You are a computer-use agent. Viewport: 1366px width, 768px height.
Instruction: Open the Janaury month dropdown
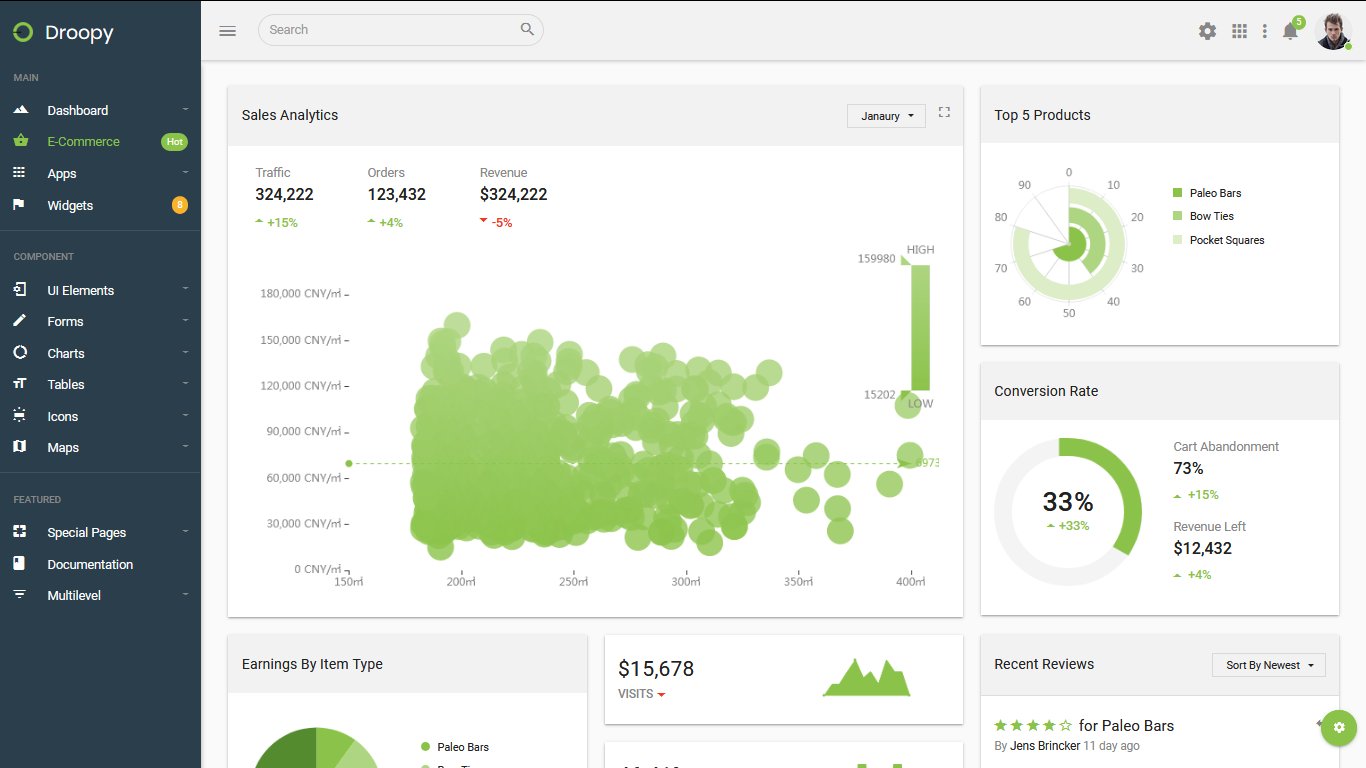point(886,116)
